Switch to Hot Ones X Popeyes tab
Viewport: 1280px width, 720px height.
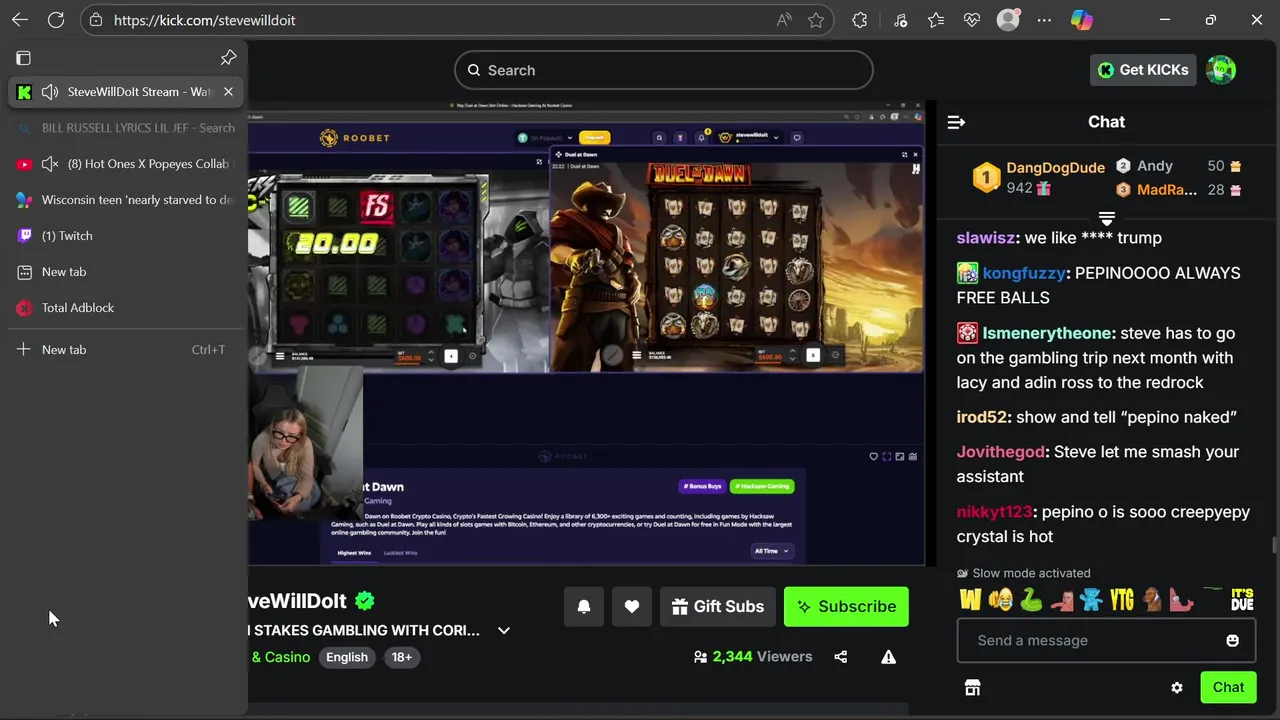[124, 164]
